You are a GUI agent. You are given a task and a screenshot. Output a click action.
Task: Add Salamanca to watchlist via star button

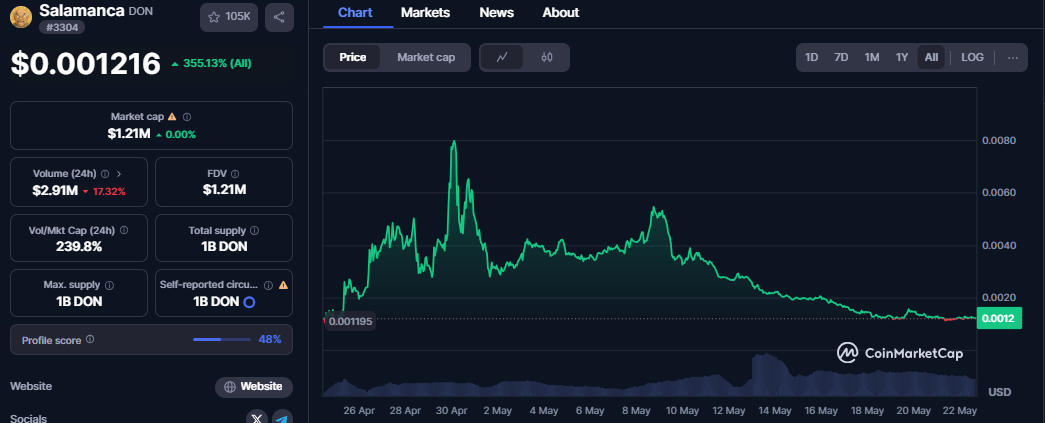[229, 17]
